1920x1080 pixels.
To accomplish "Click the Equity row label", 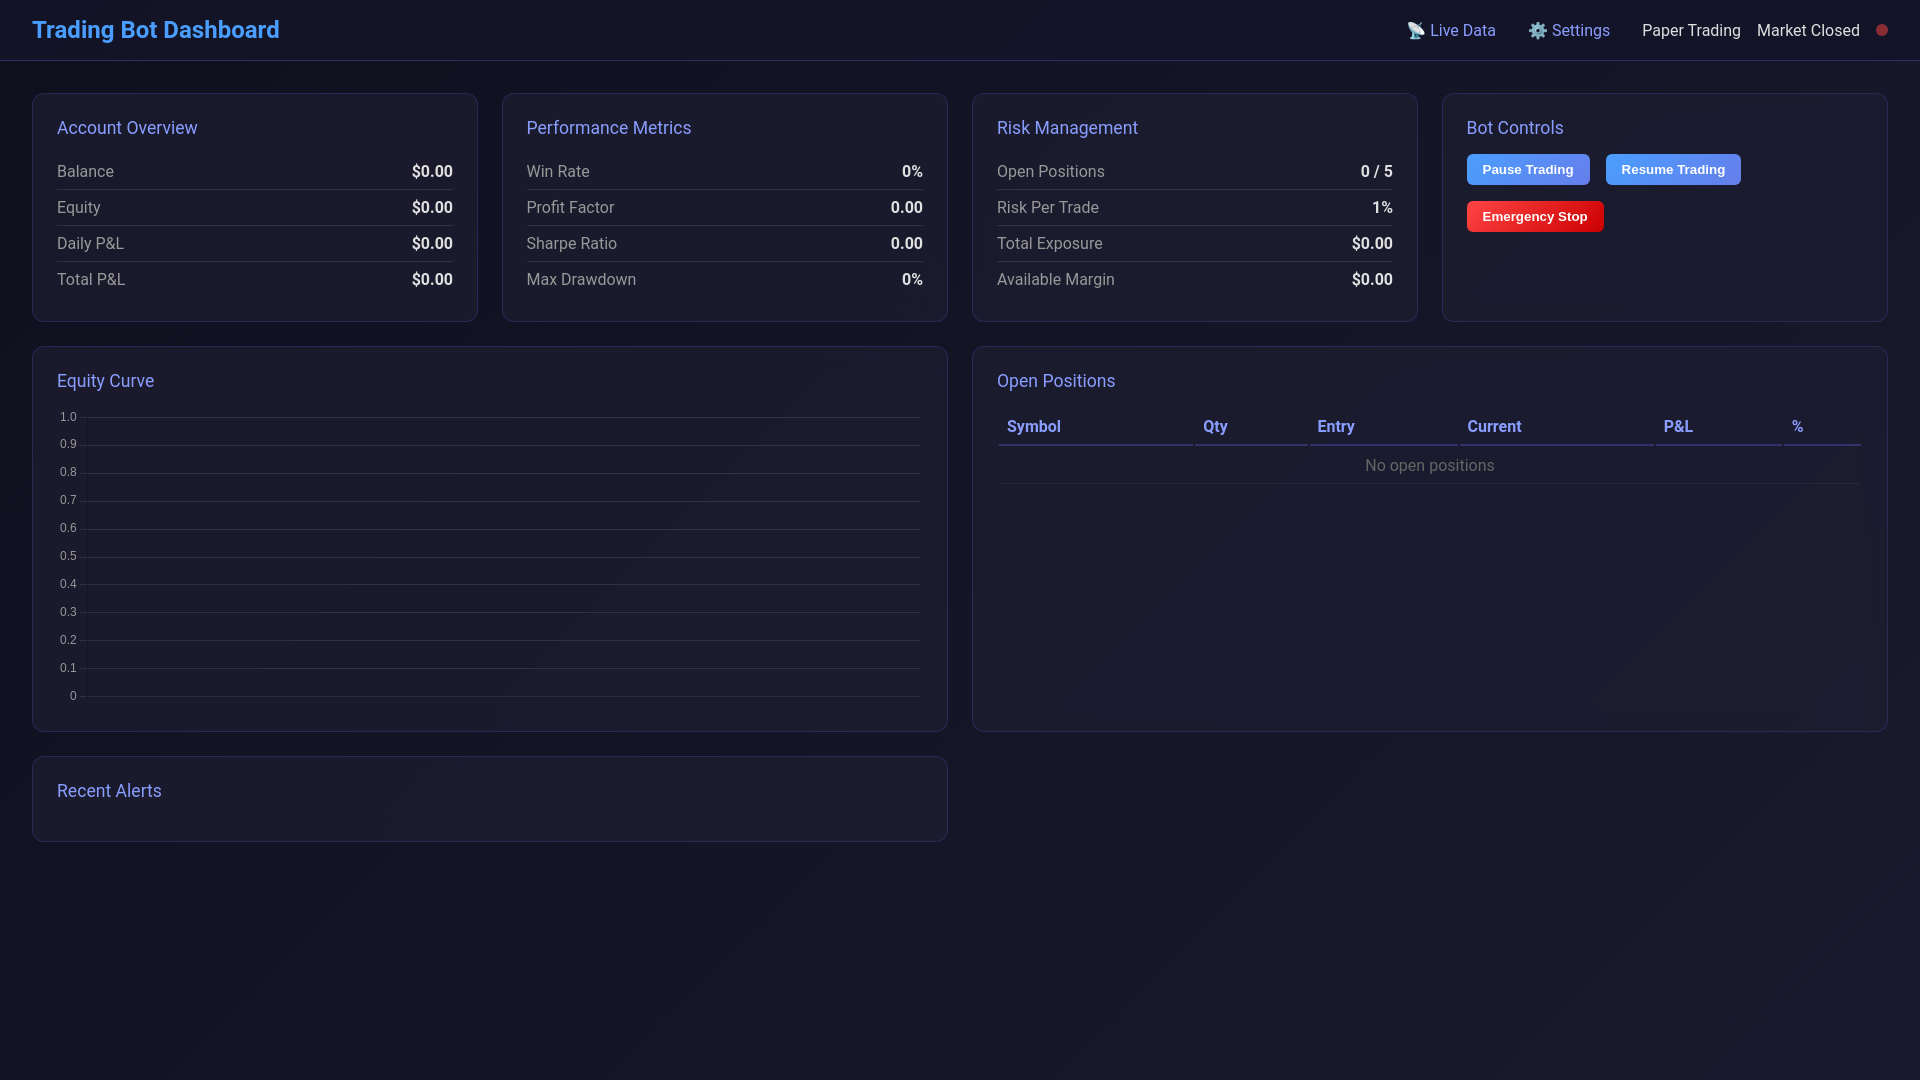I will [78, 208].
